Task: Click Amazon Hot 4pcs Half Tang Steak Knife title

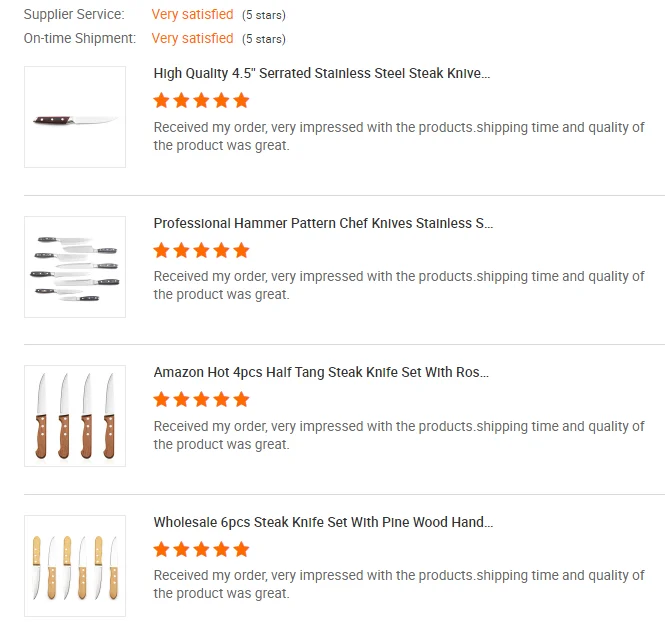Action: [x=321, y=372]
